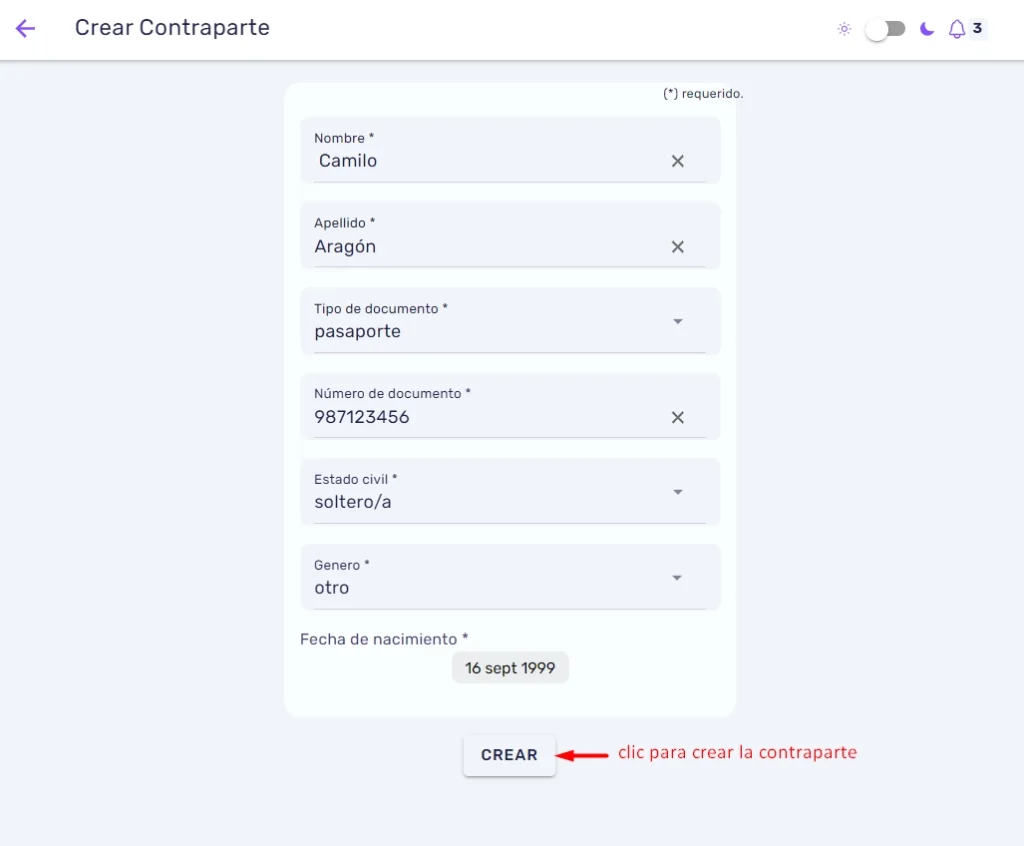The width and height of the screenshot is (1024, 846).
Task: Click the Crear Contraparte page title
Action: [x=172, y=27]
